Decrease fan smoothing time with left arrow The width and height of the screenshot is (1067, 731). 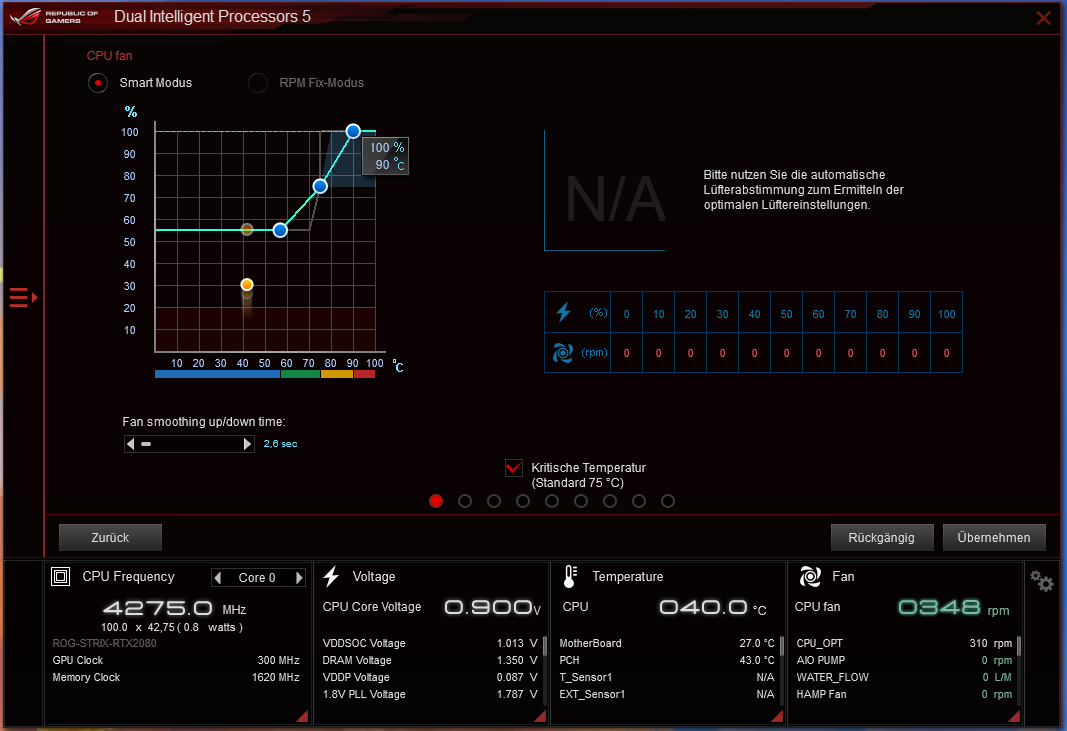pyautogui.click(x=130, y=444)
